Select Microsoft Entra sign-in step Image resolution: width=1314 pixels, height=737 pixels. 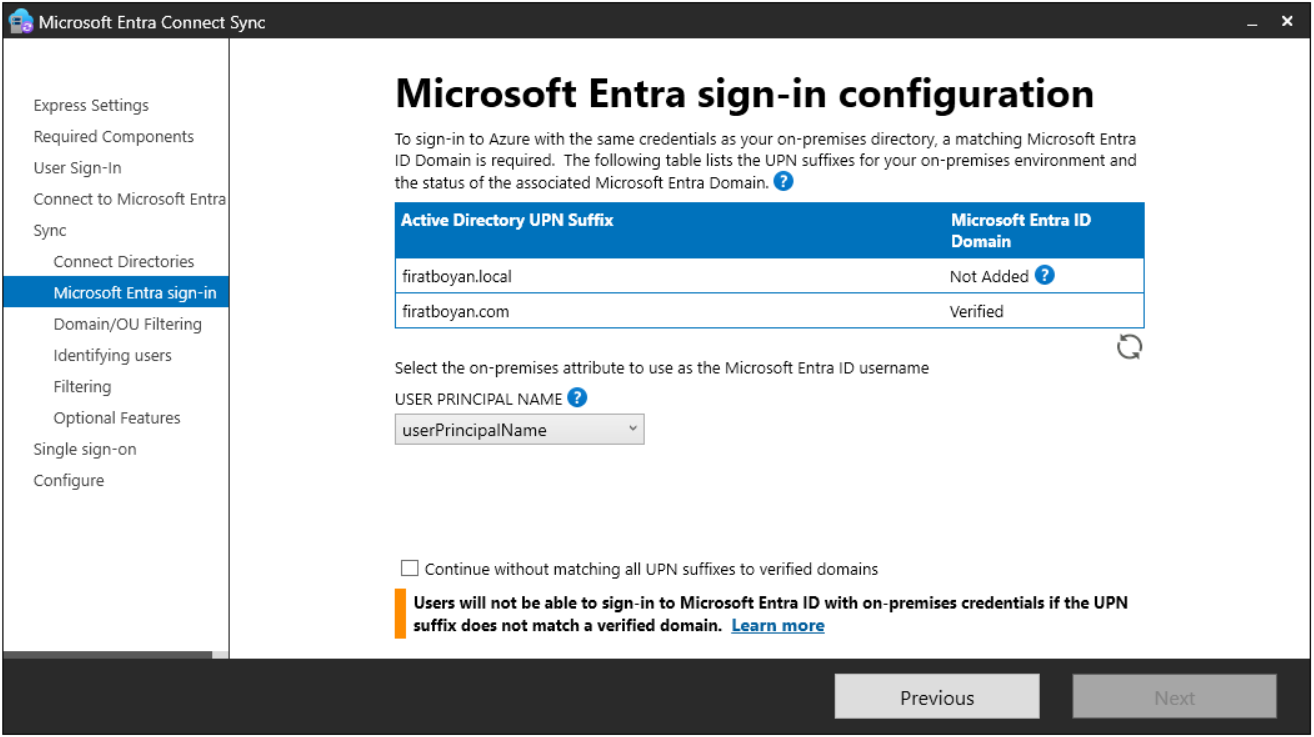(x=116, y=293)
